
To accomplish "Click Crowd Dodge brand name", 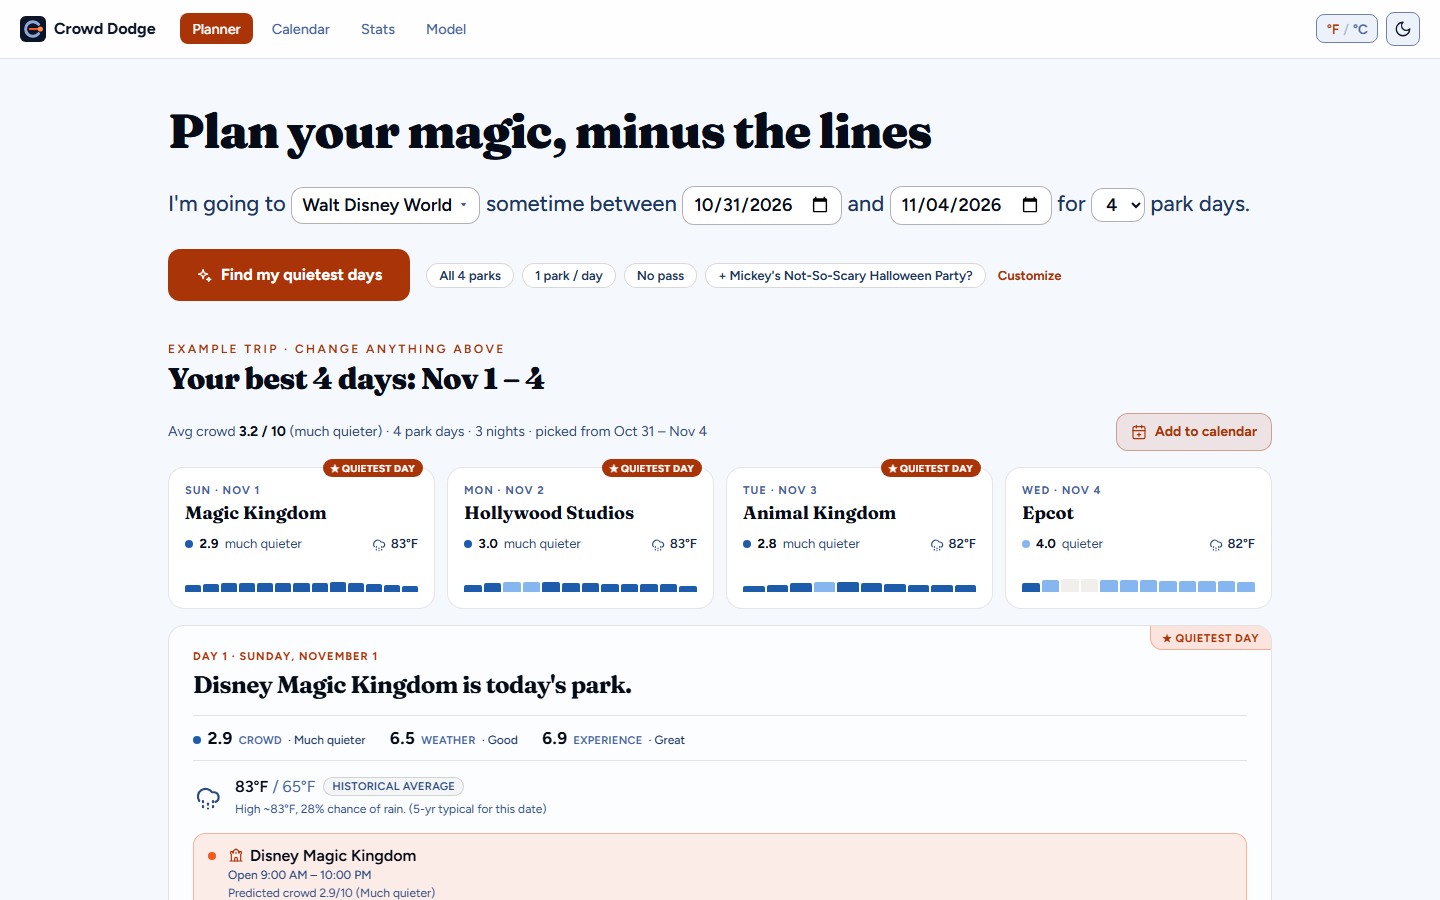I will (105, 29).
